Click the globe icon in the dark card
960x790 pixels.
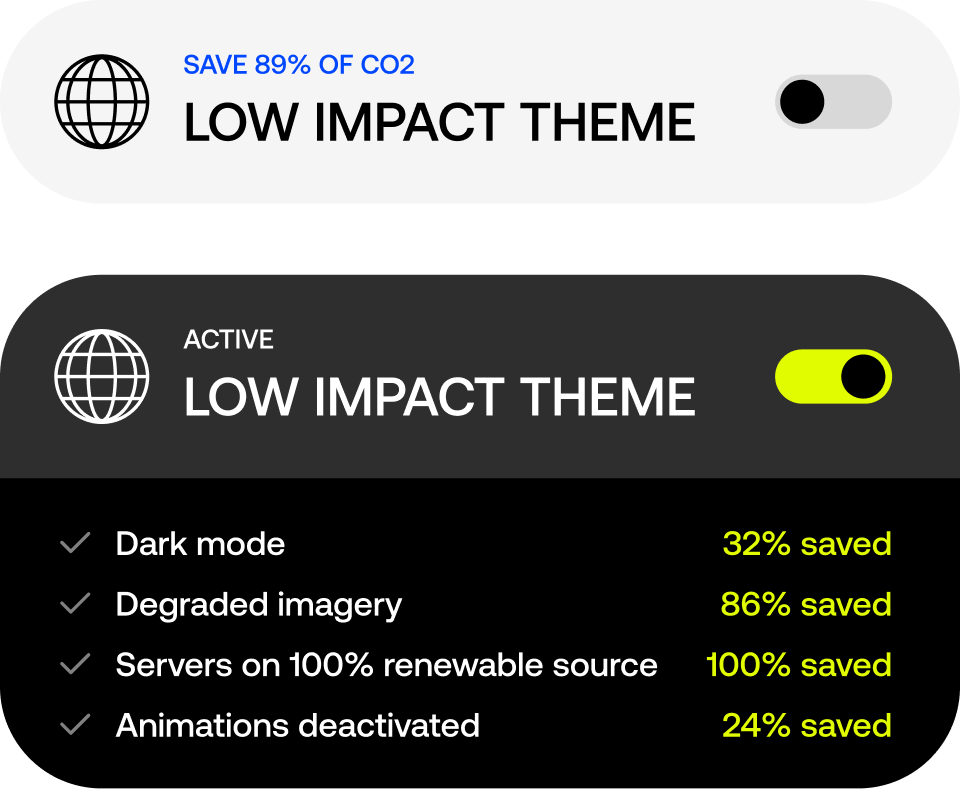(x=101, y=376)
